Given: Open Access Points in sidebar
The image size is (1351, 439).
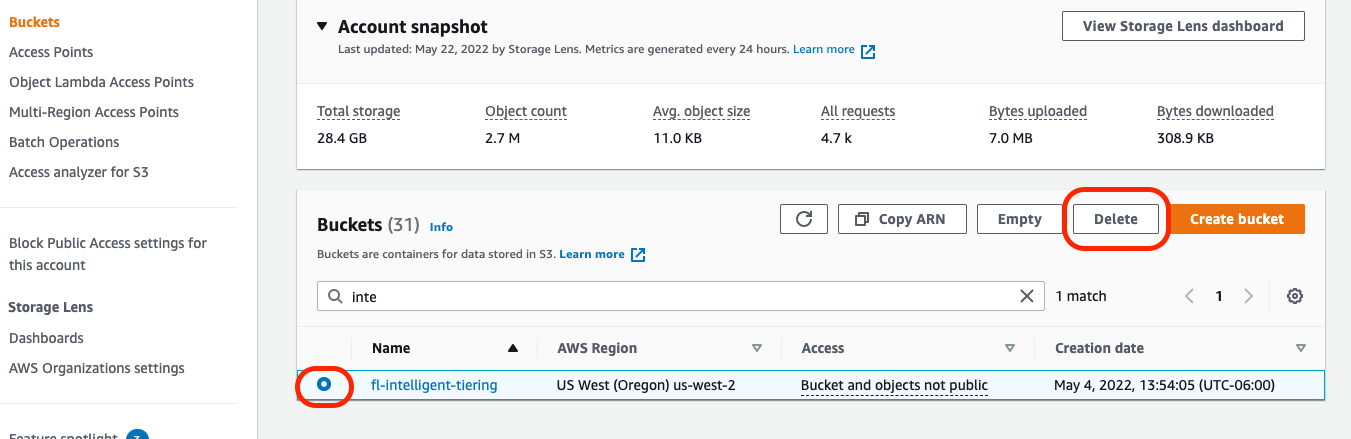Looking at the screenshot, I should (51, 52).
